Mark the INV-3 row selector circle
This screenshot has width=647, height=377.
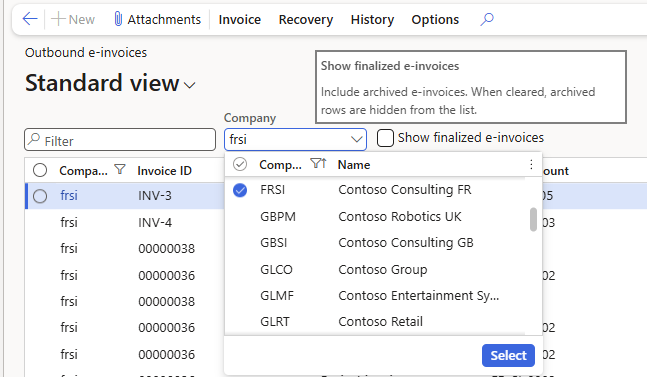point(40,196)
